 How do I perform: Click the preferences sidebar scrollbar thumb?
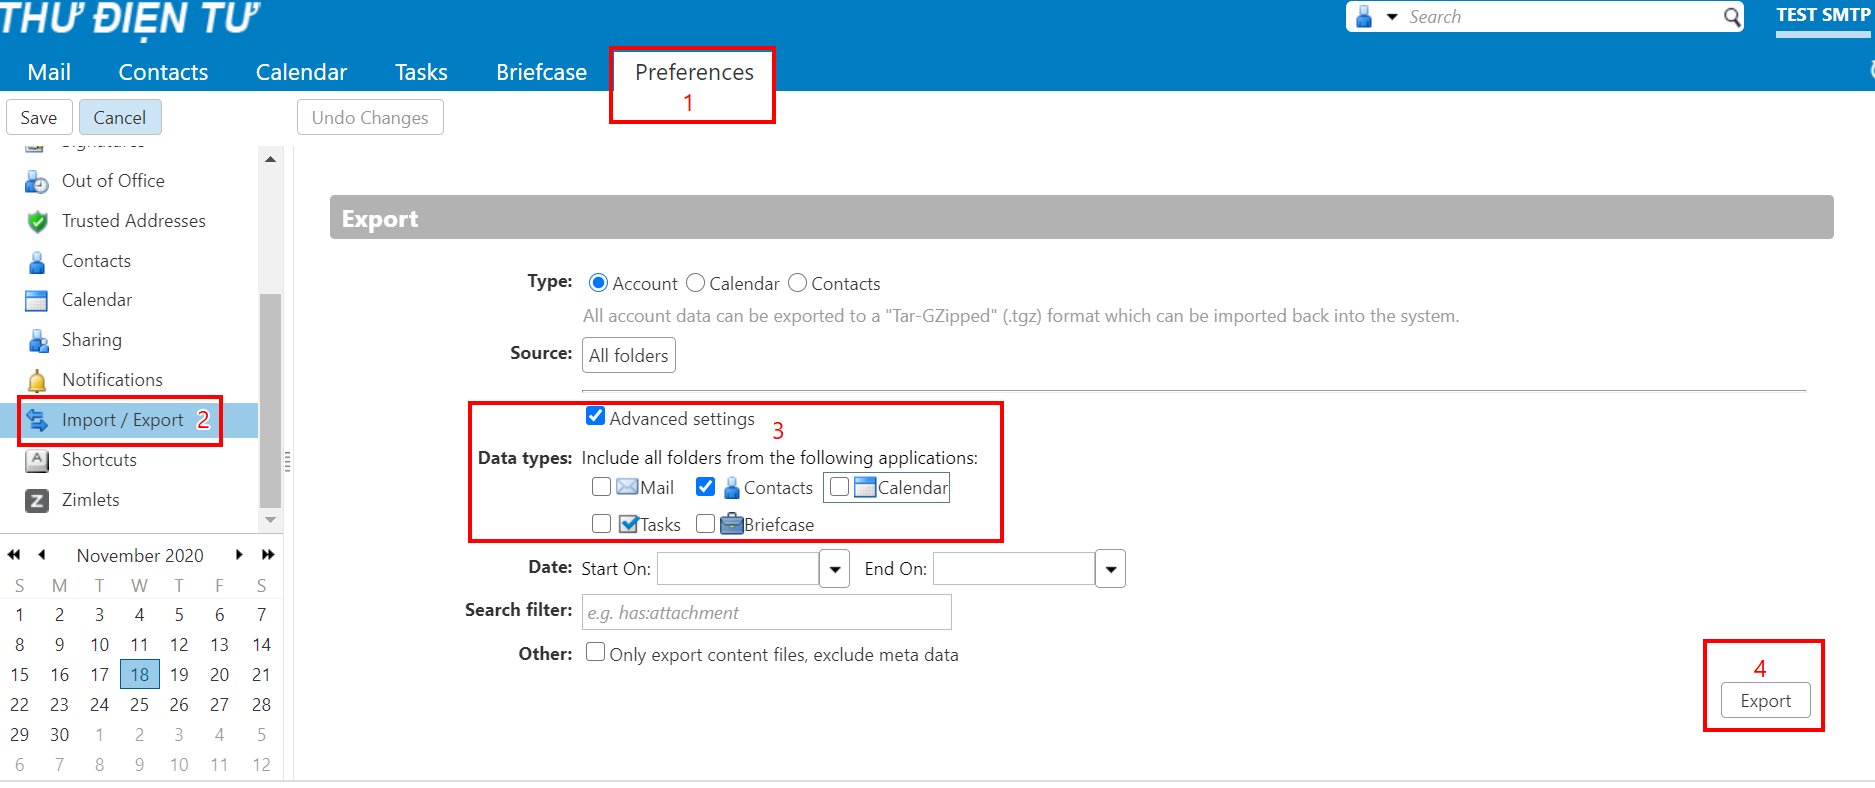(270, 400)
